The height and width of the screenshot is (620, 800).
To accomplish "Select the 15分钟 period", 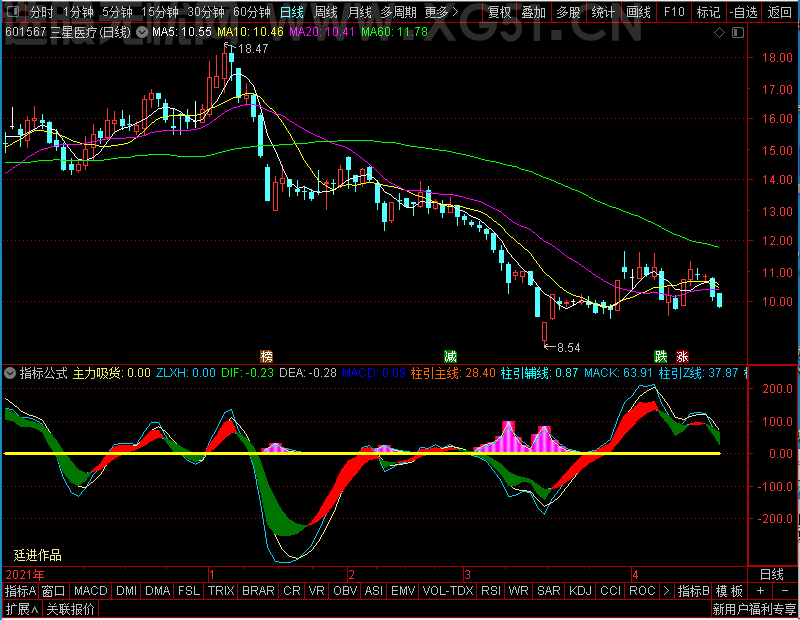I will point(160,12).
